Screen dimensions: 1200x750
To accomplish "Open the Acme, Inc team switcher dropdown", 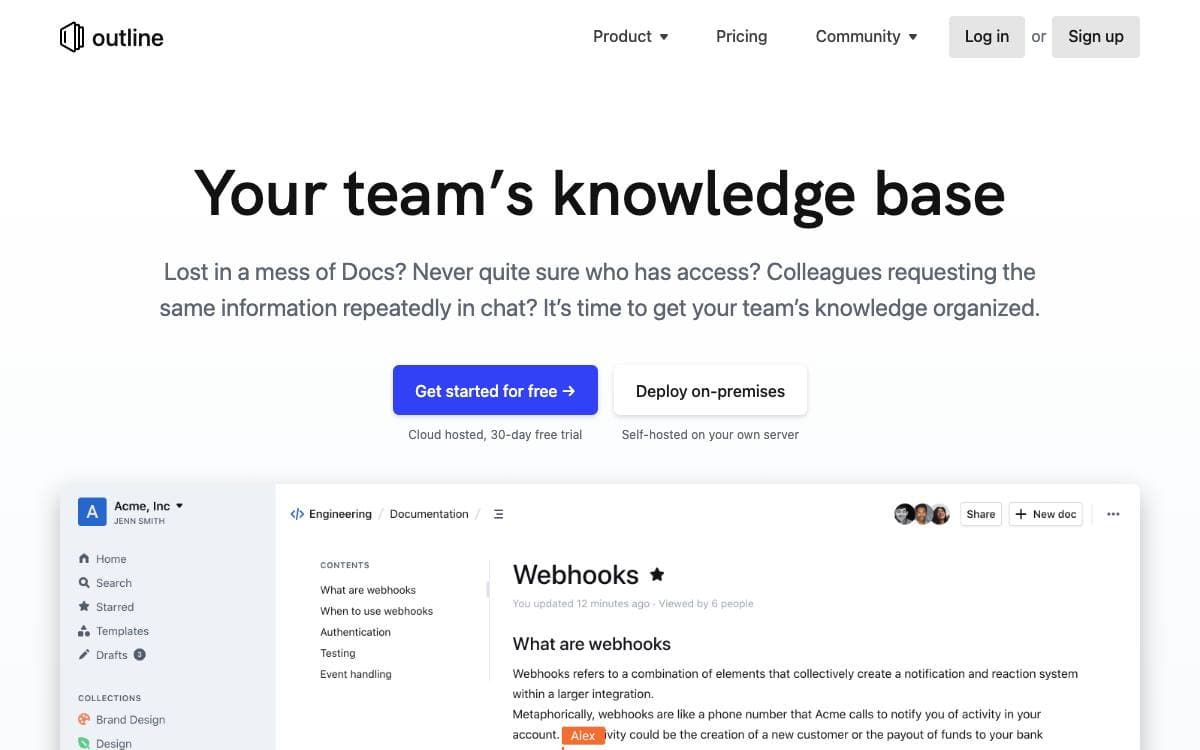I will pos(148,506).
